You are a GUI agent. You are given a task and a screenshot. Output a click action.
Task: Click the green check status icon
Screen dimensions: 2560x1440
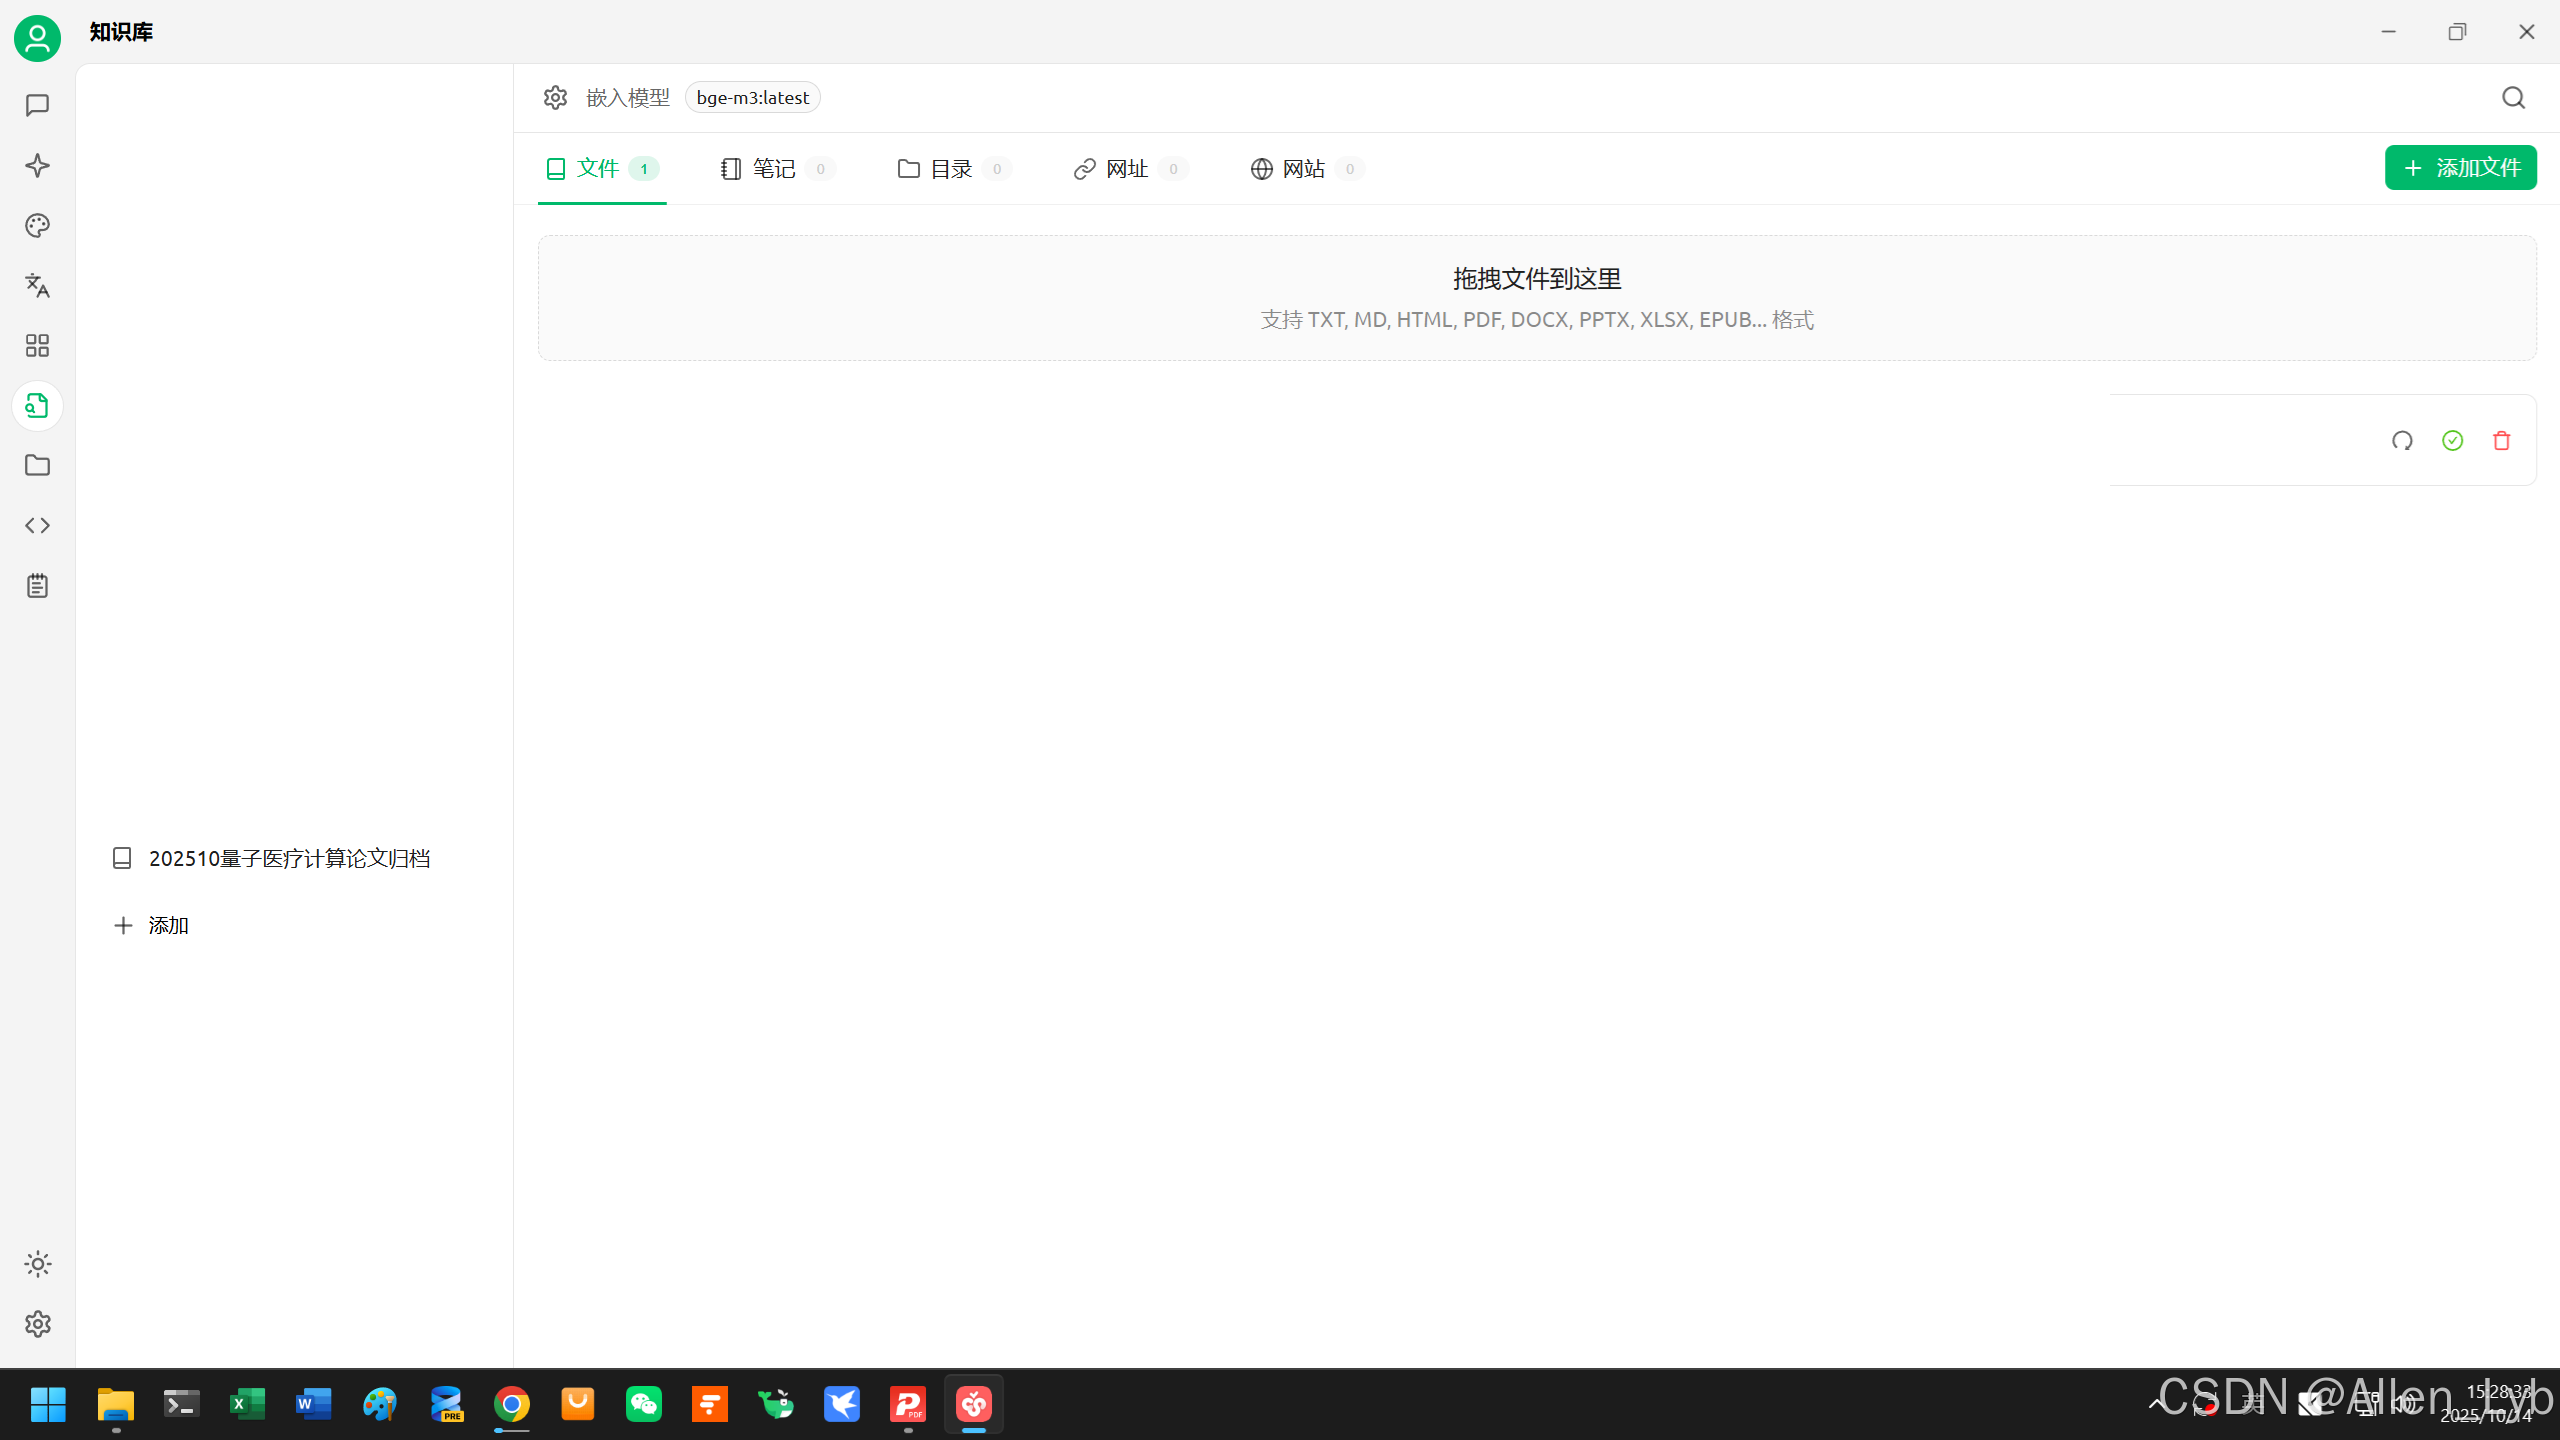[x=2452, y=440]
